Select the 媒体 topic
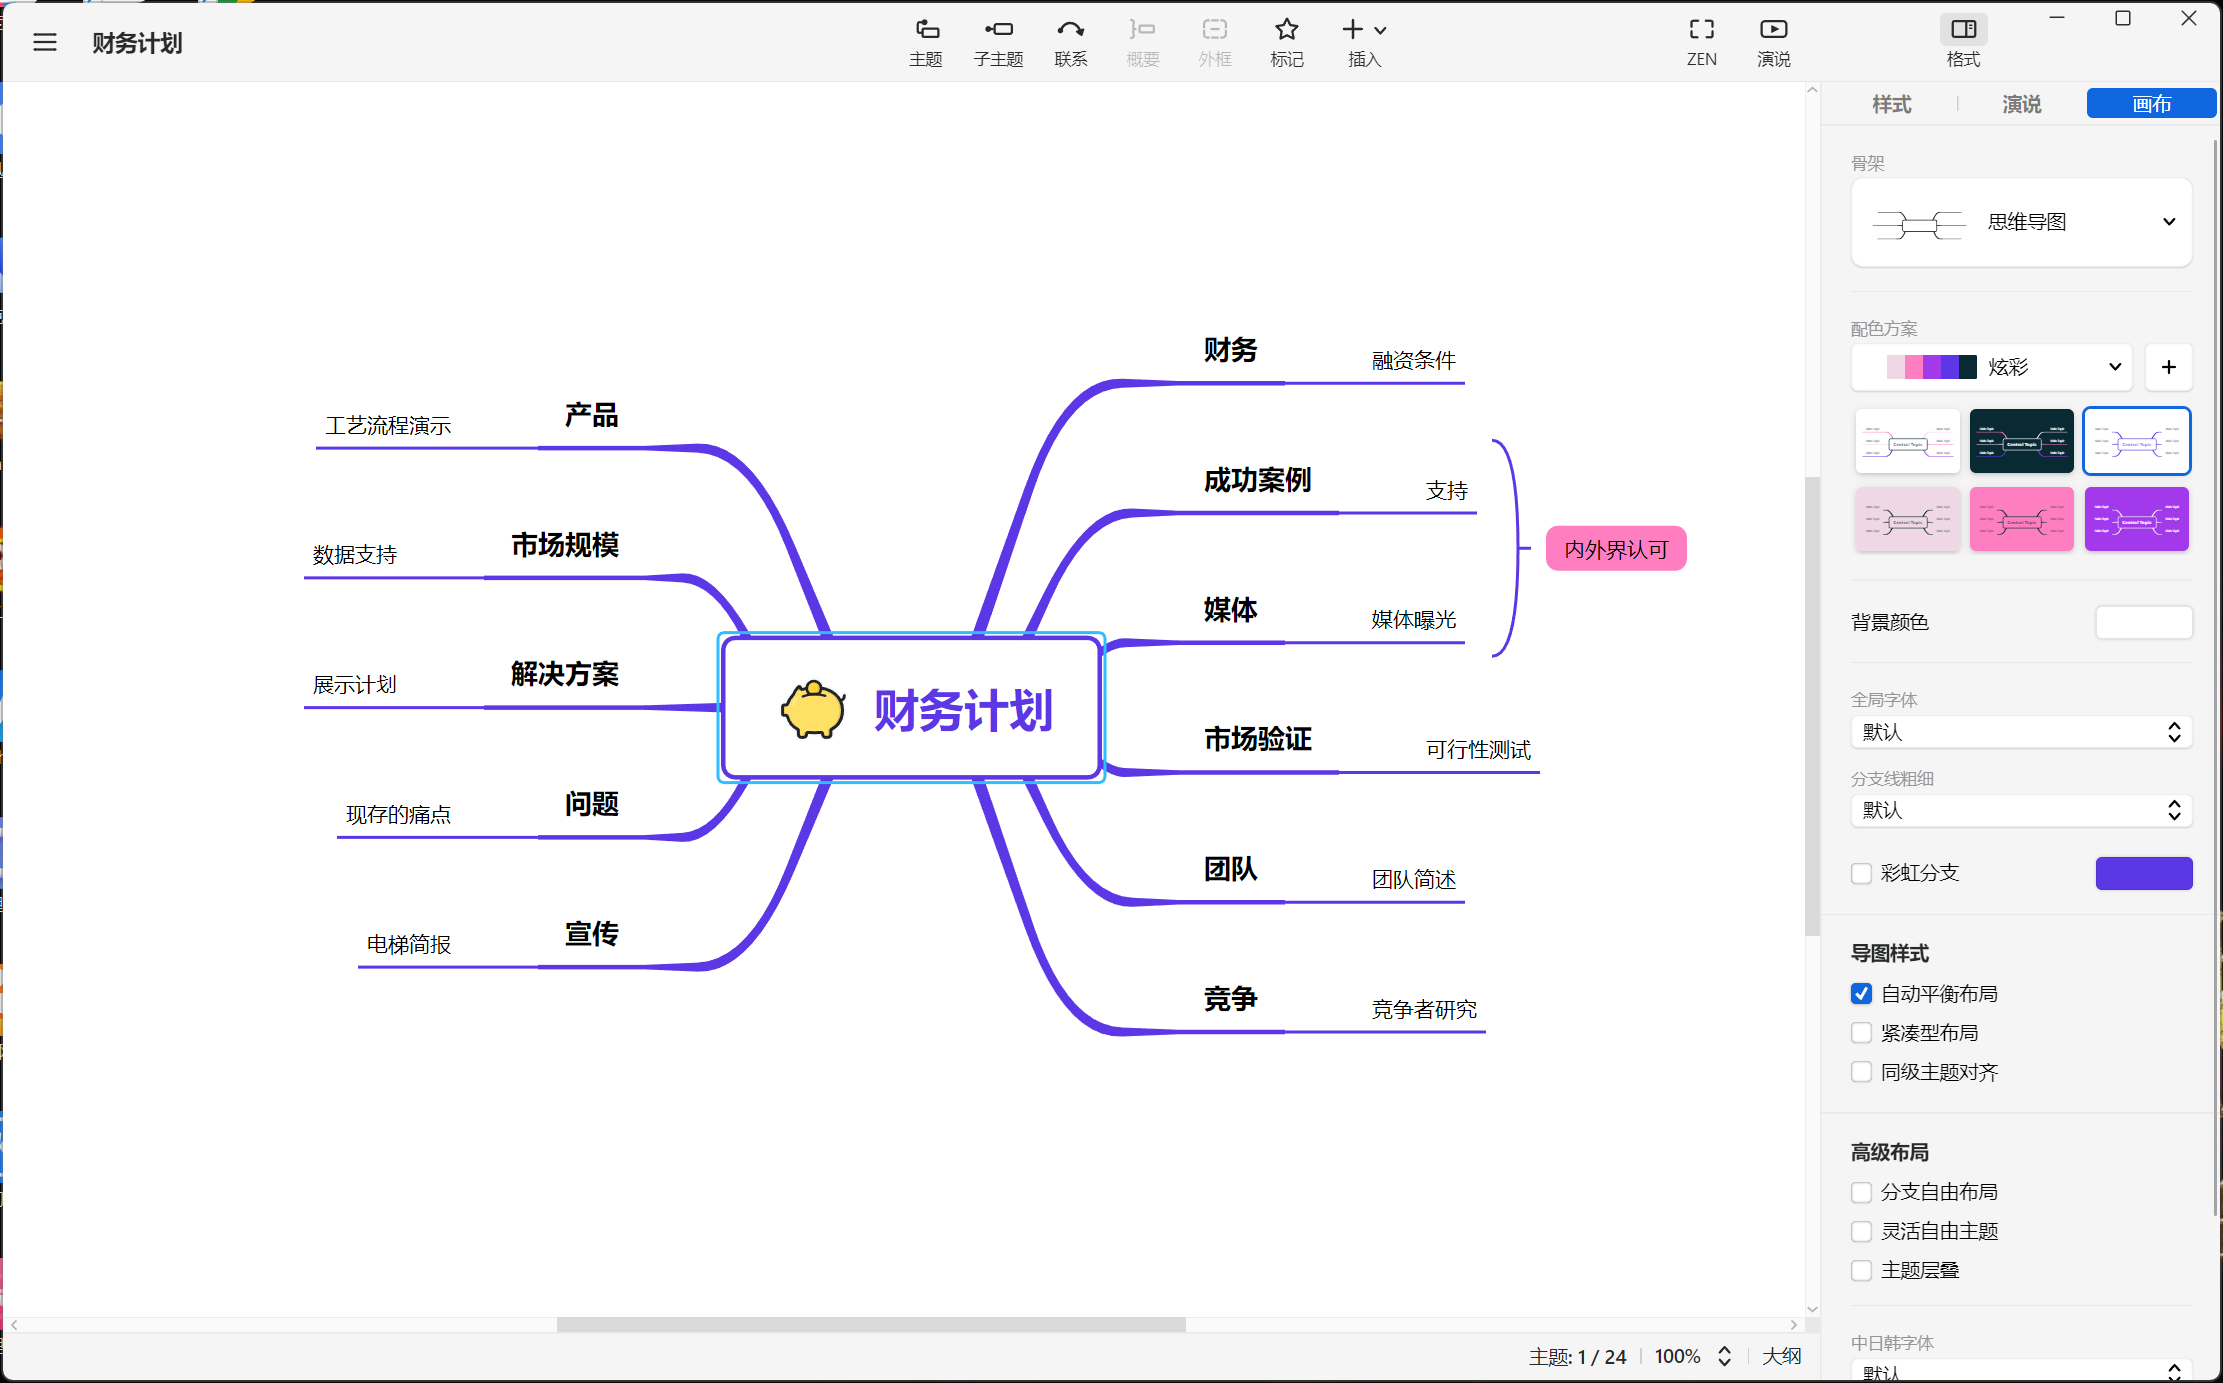Viewport: 2223px width, 1383px height. (1230, 610)
